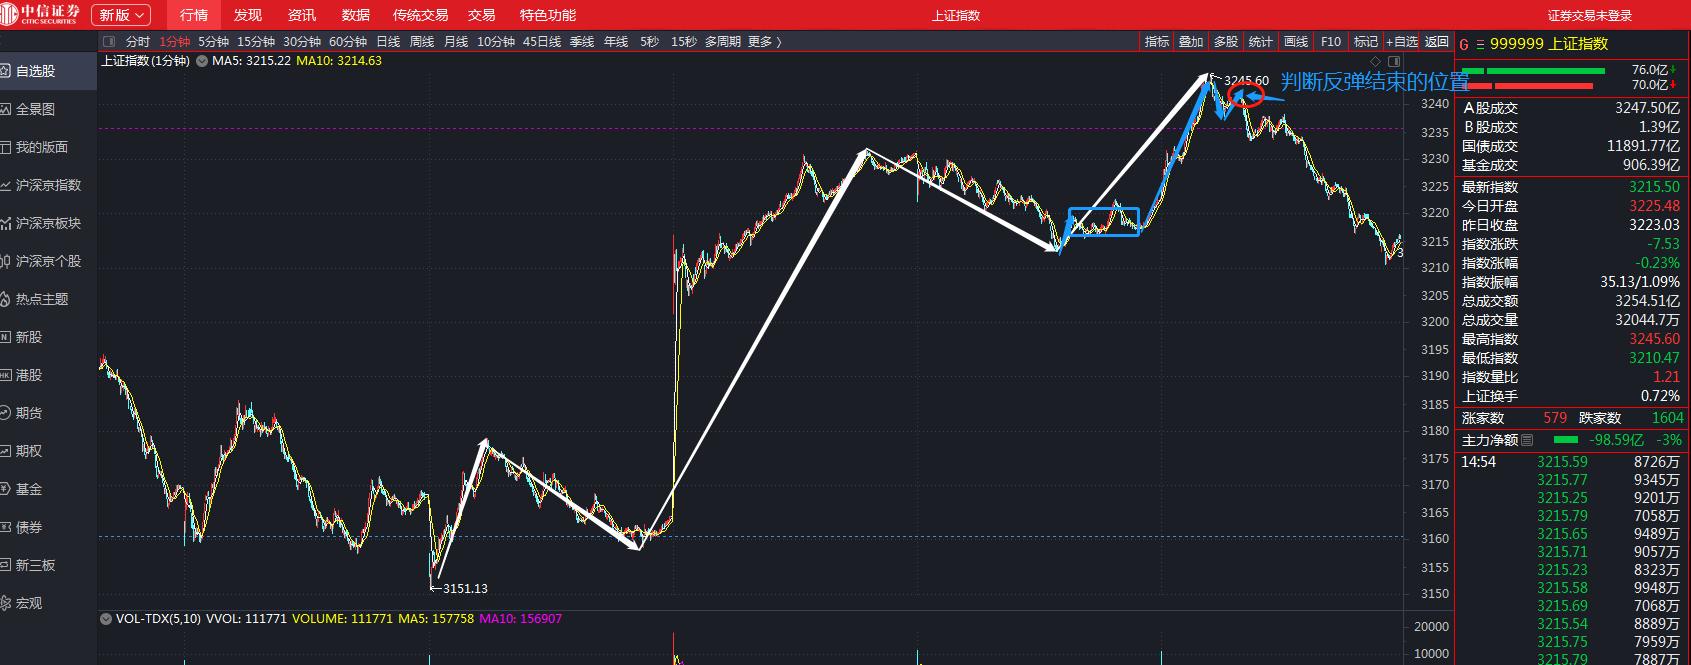This screenshot has height=665, width=1691.
Task: Click 返回 back button
Action: [1437, 41]
